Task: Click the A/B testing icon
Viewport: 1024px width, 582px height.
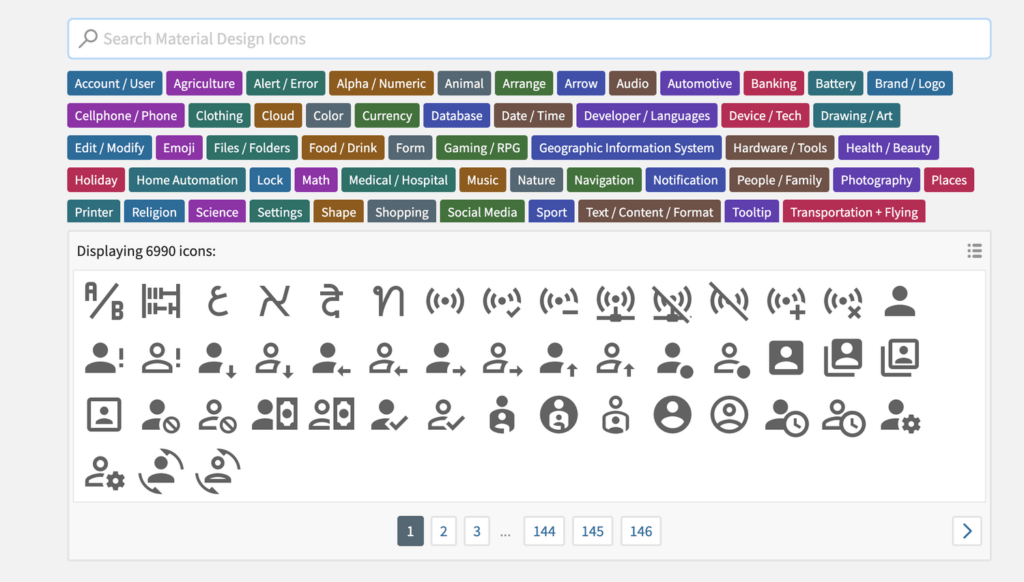Action: 104,301
